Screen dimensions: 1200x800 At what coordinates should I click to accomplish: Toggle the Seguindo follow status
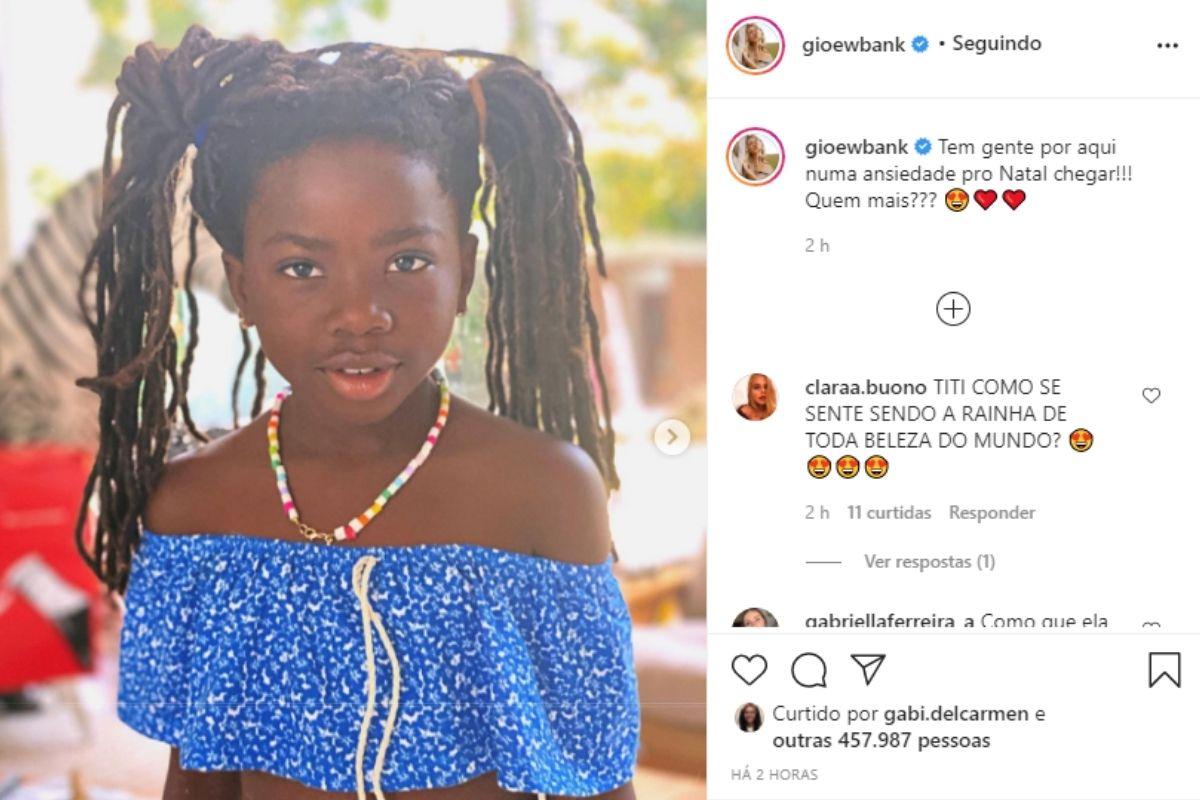[997, 44]
